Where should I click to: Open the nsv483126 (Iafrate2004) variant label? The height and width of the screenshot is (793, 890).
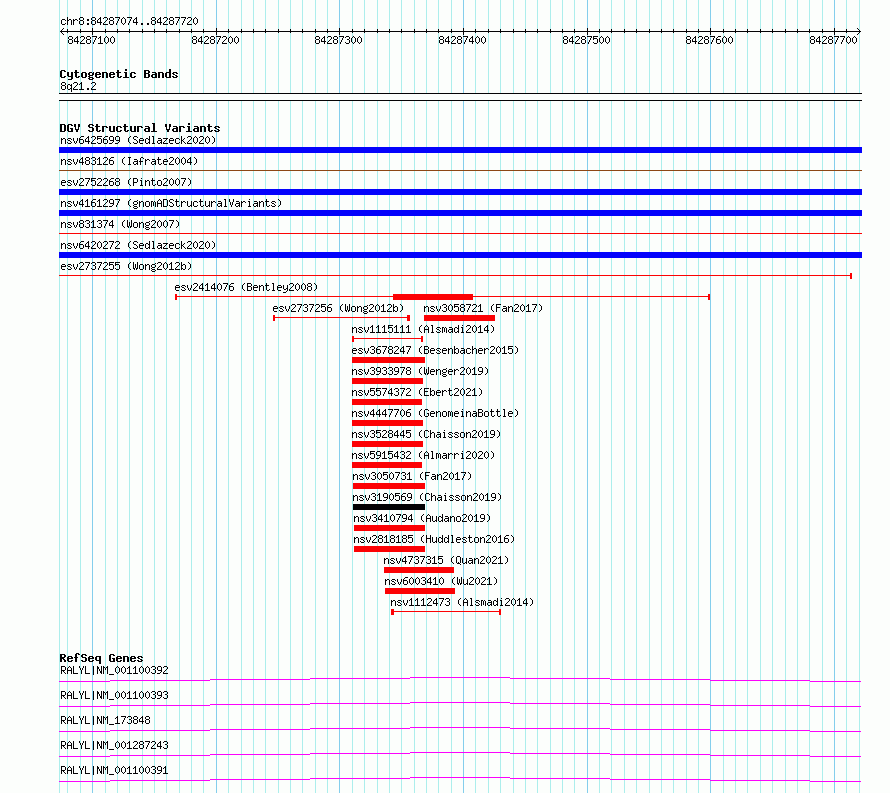[129, 161]
